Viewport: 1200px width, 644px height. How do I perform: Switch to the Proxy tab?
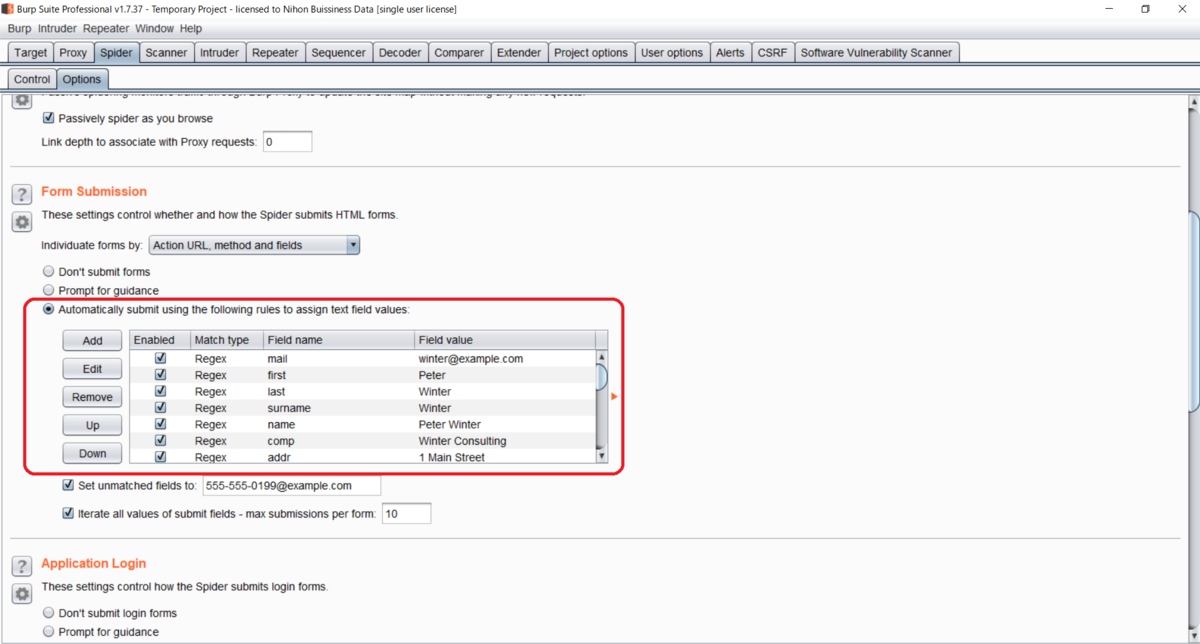click(73, 53)
